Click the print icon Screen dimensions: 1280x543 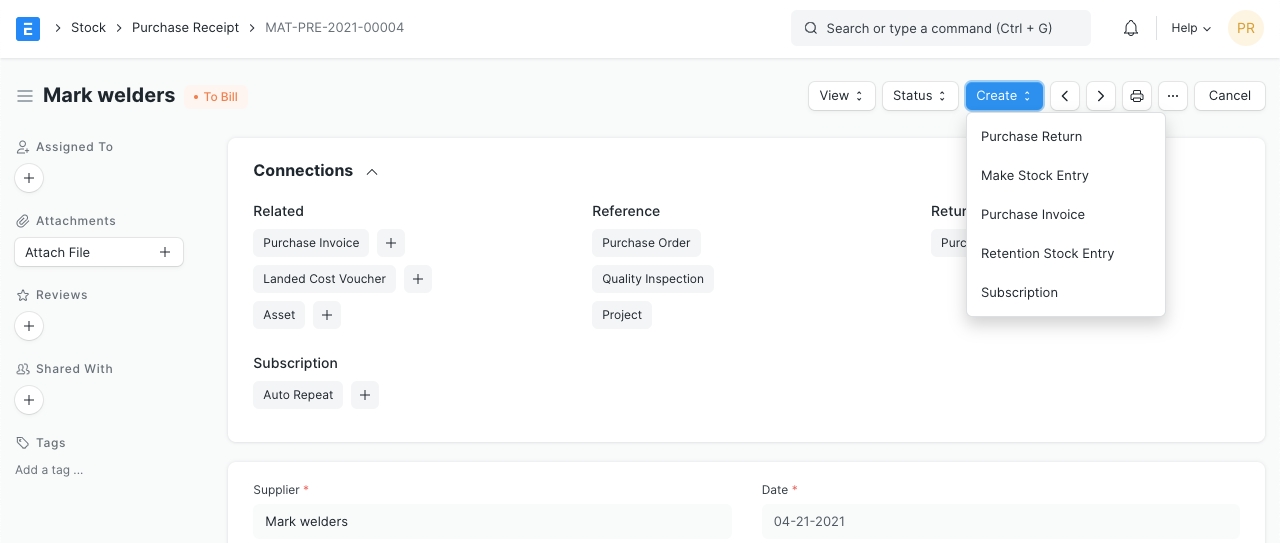pyautogui.click(x=1137, y=96)
